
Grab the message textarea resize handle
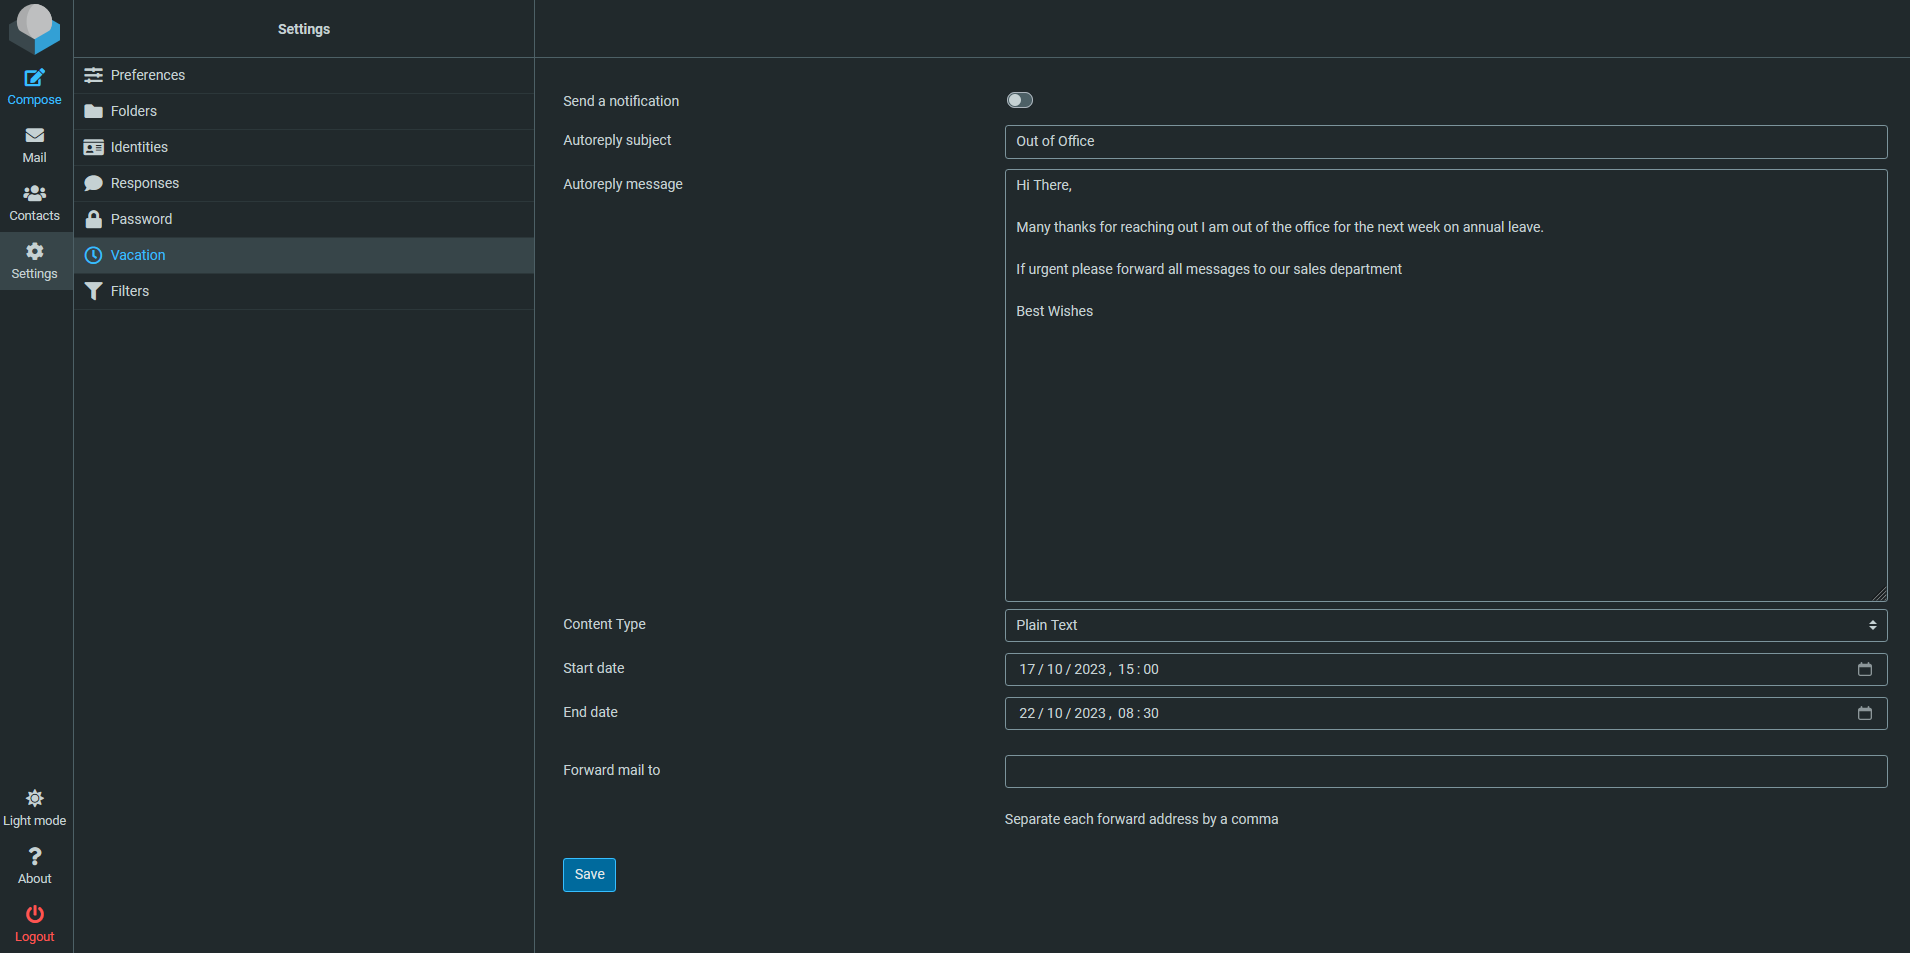(1879, 593)
